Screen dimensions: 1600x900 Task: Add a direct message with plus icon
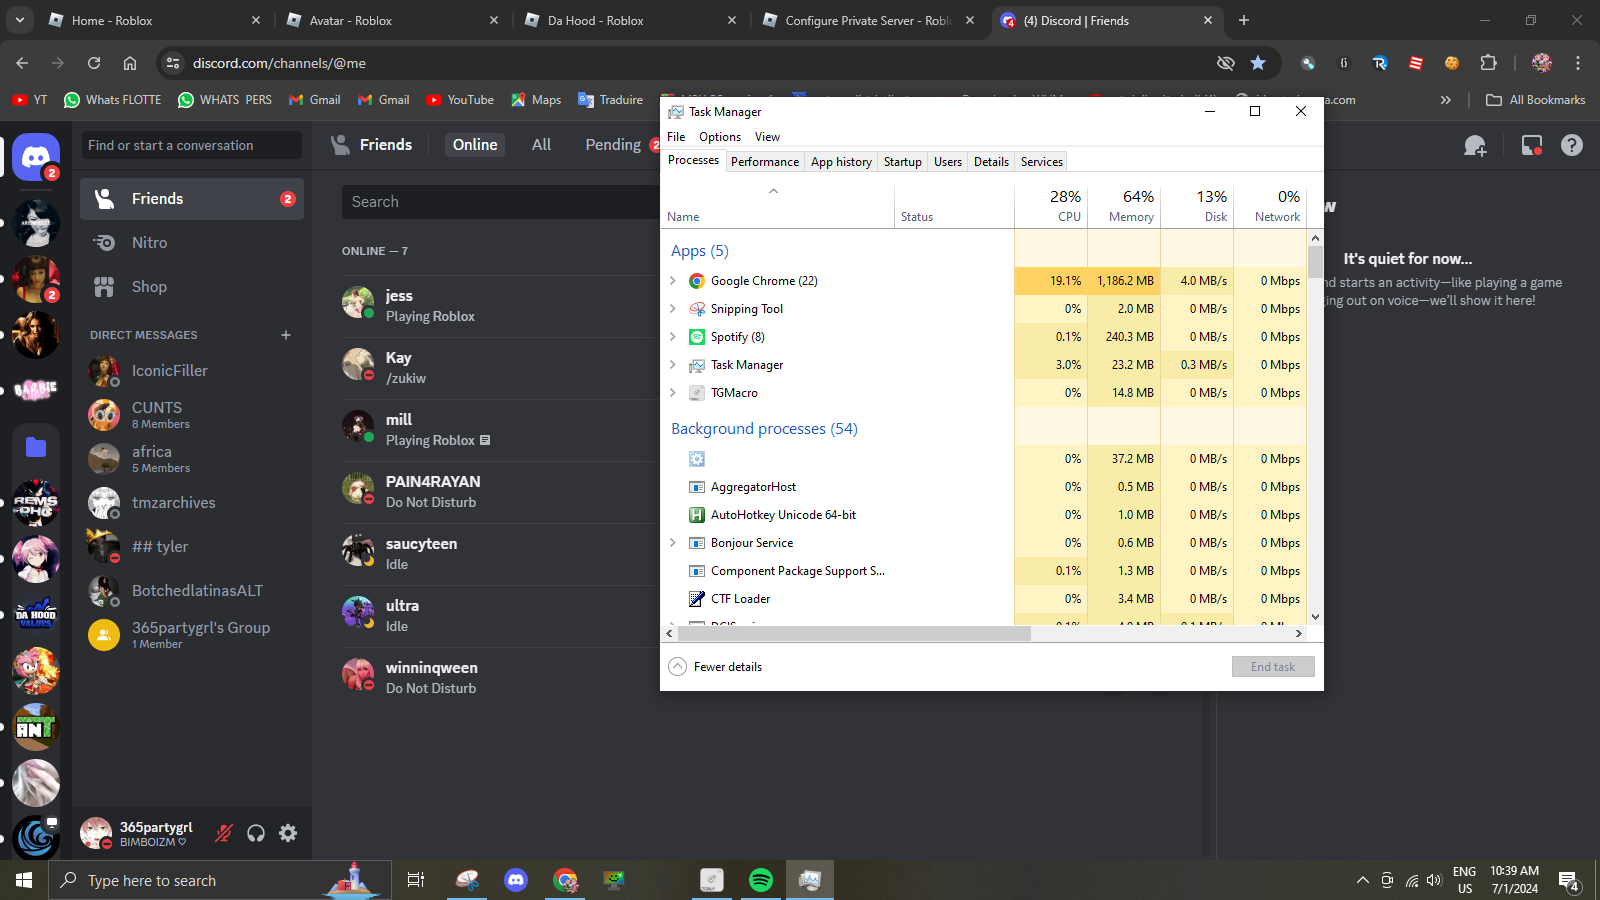click(x=286, y=335)
